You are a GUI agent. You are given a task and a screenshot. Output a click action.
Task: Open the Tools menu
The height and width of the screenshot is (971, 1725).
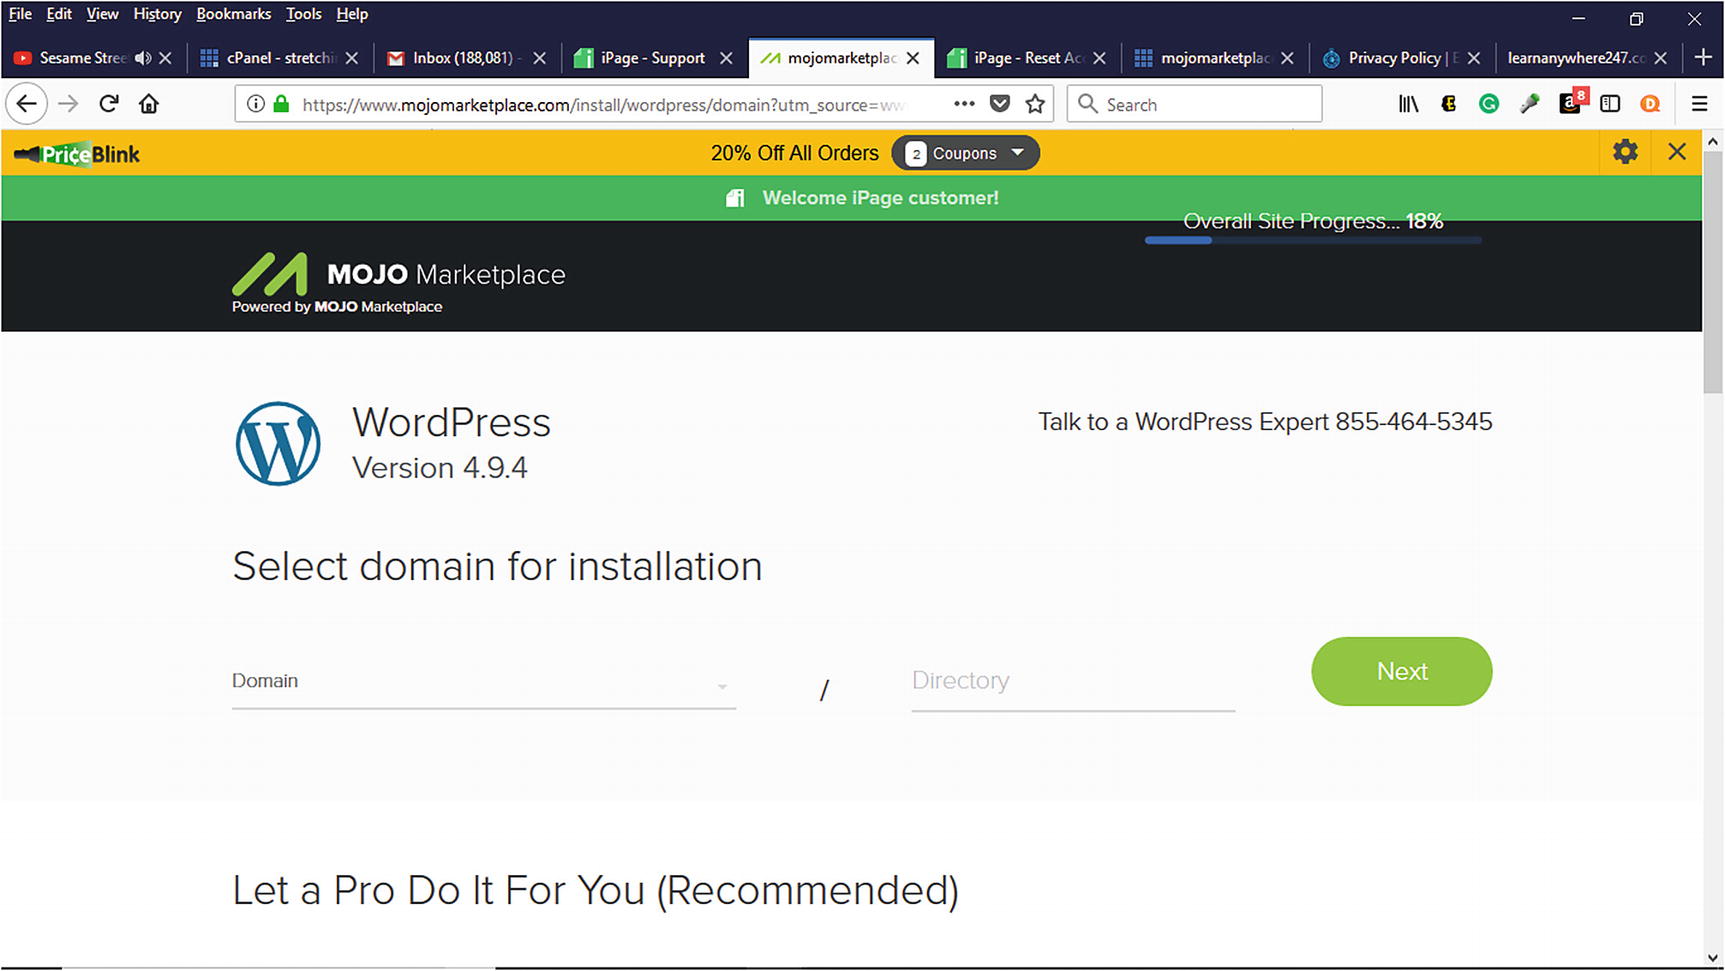(x=303, y=14)
